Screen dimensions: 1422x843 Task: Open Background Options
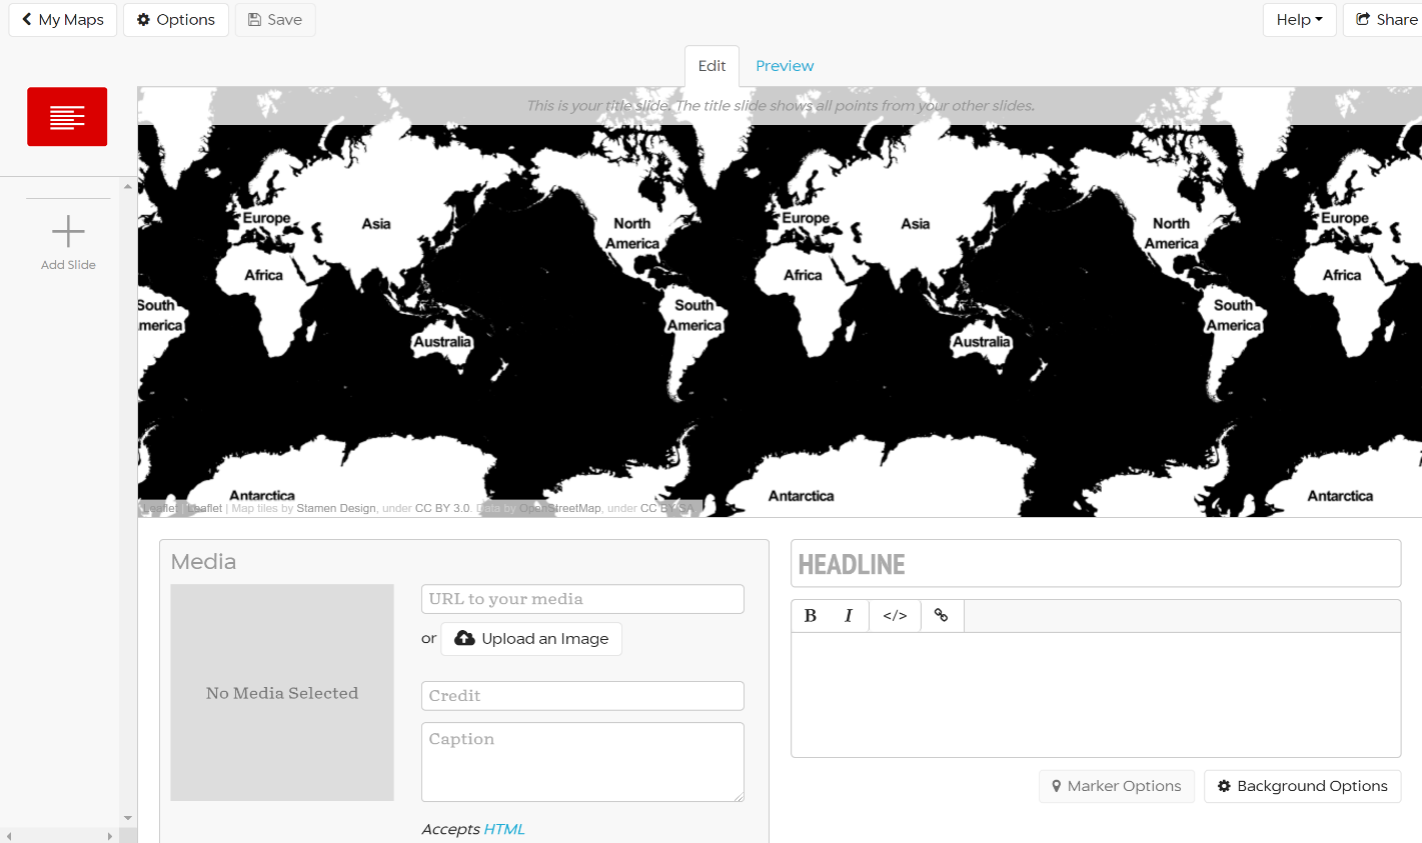click(1302, 786)
